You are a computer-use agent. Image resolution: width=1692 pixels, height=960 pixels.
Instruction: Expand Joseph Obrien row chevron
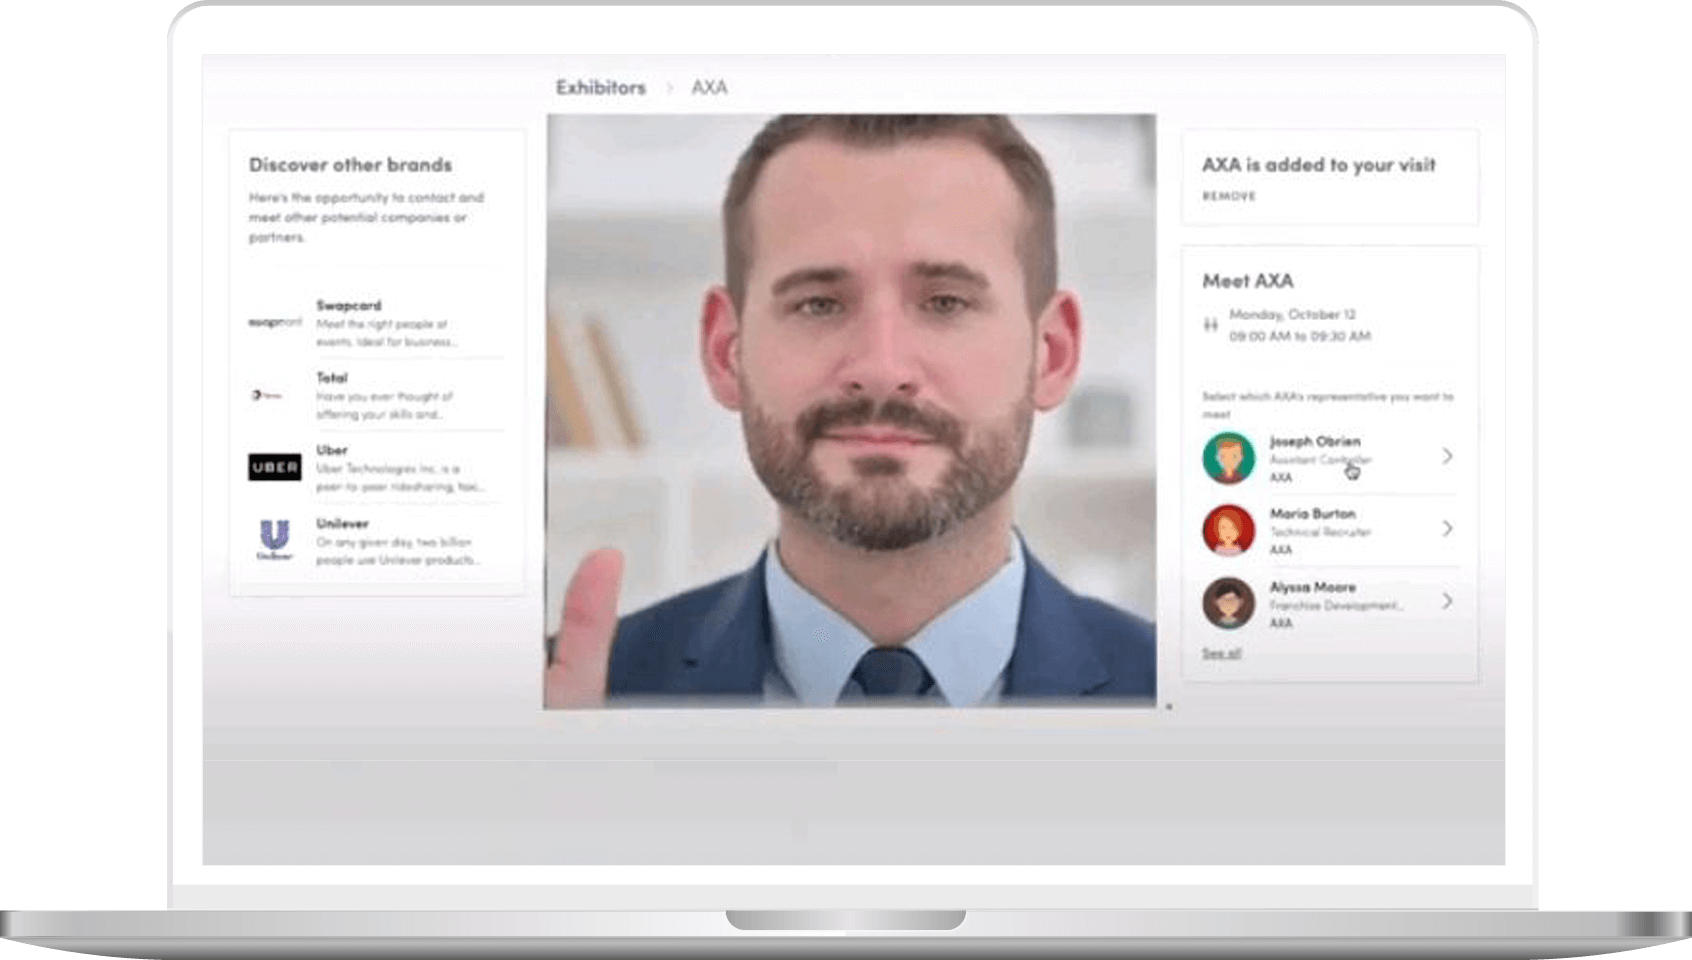click(1447, 456)
